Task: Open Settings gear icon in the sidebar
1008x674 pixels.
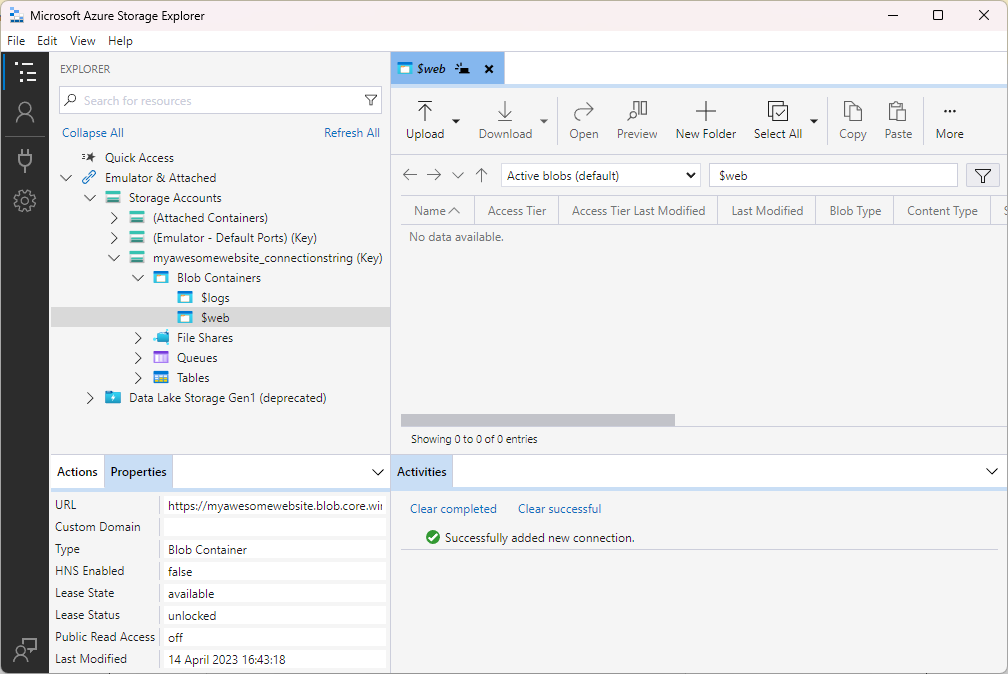Action: pyautogui.click(x=25, y=201)
